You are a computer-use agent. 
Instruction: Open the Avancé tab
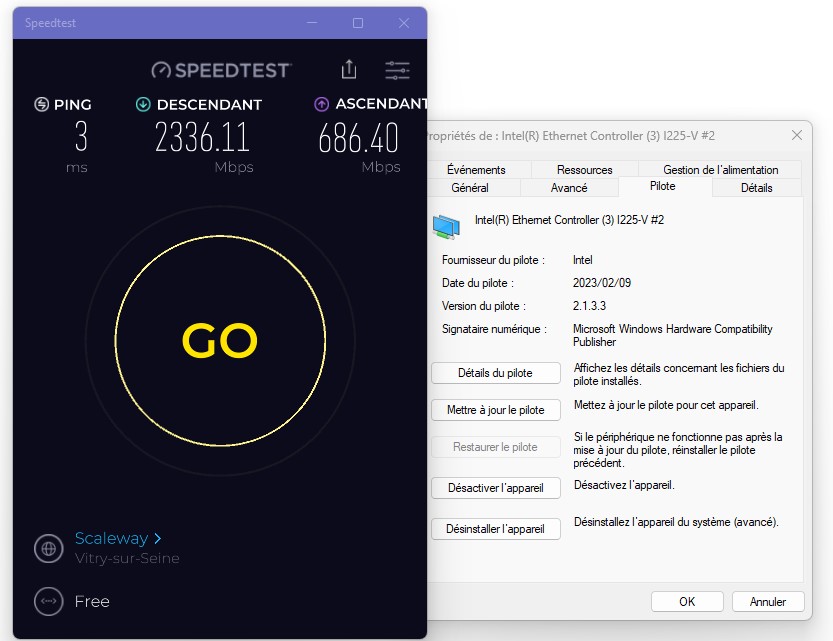coord(569,188)
